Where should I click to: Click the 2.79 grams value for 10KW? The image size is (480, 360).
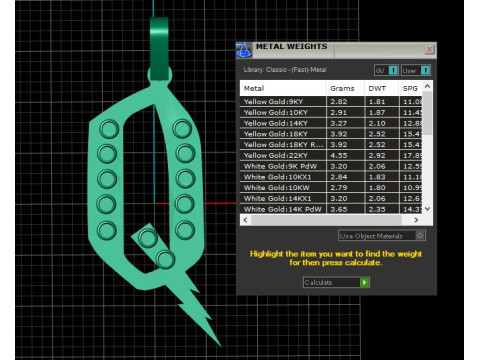pos(339,187)
